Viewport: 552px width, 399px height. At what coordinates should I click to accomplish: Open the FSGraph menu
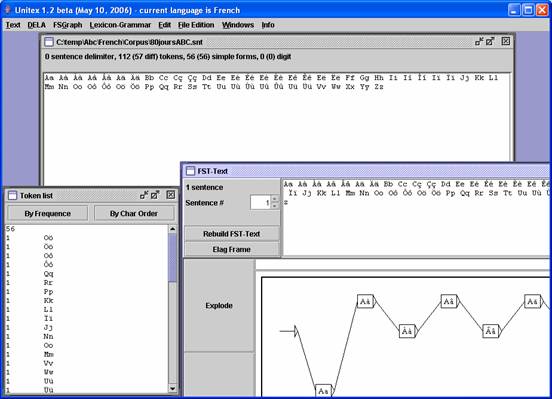68,25
